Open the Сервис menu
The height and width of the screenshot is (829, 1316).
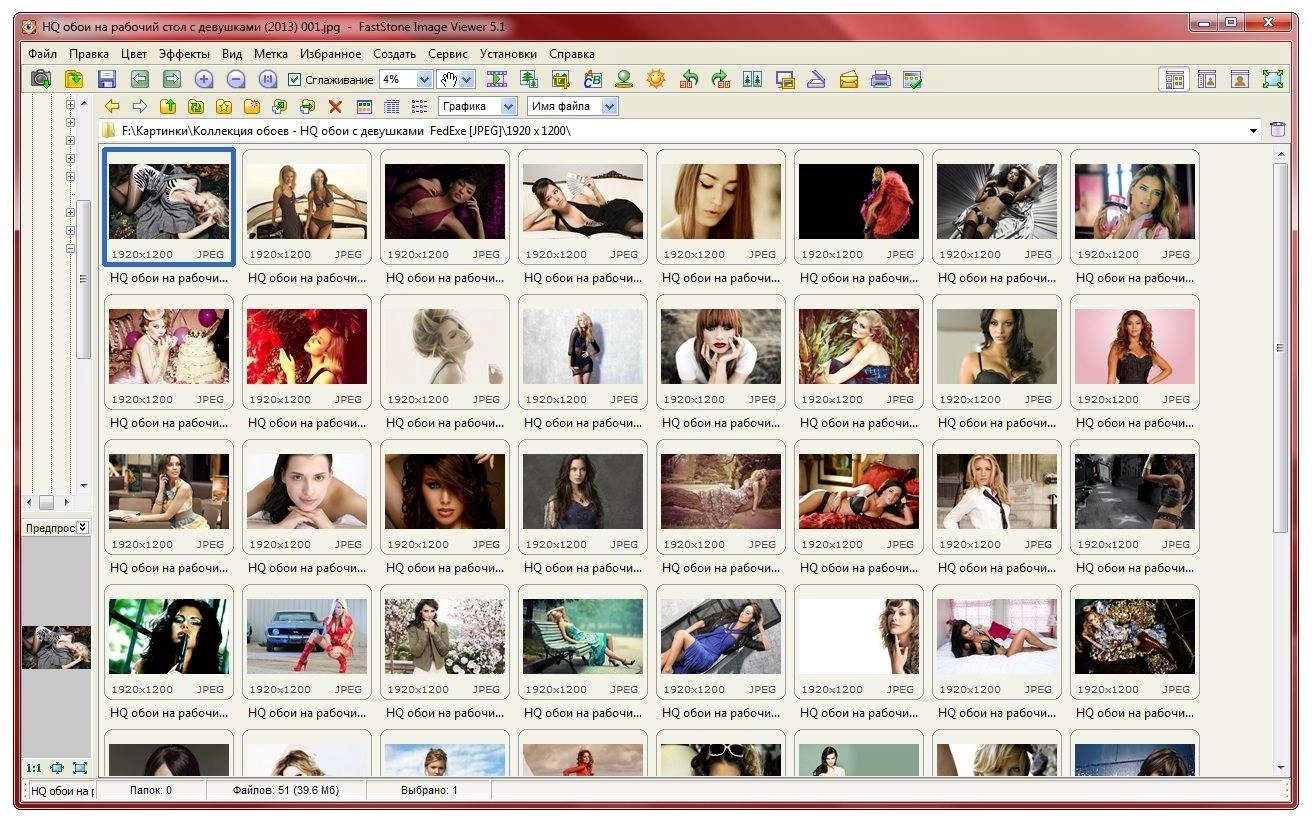447,54
